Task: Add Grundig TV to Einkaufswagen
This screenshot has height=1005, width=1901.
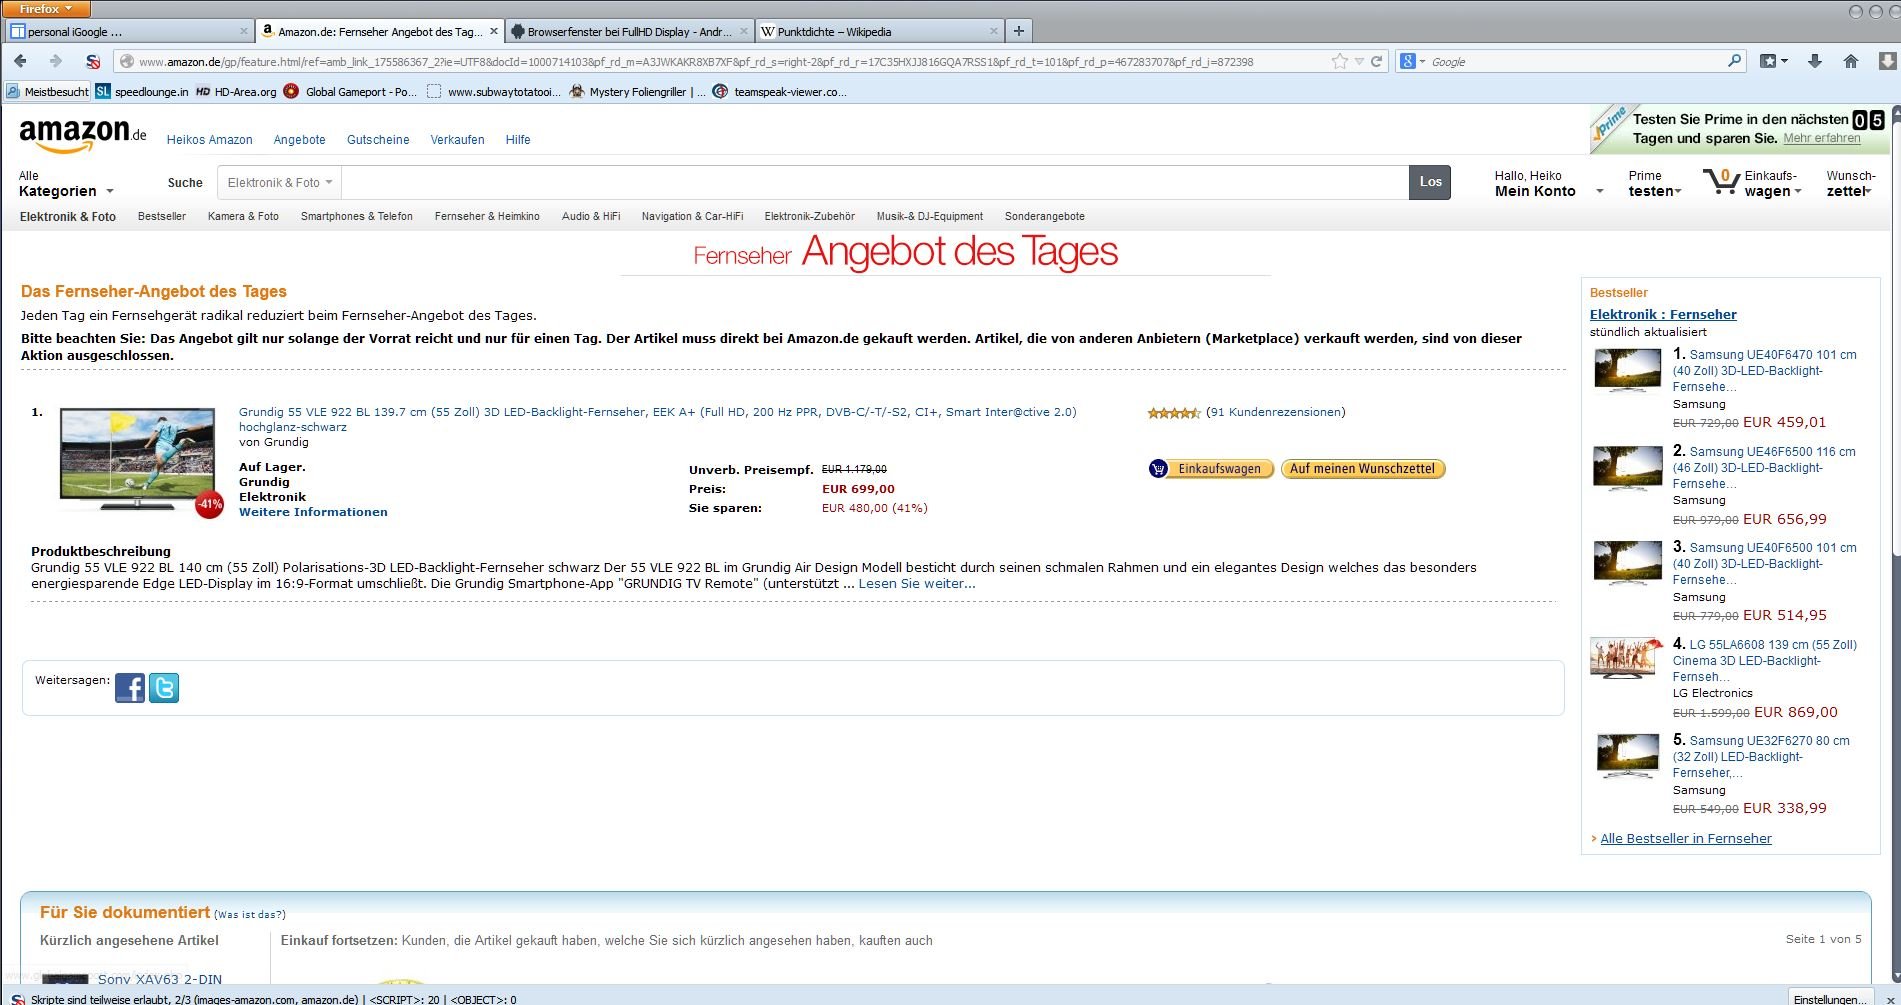Action: pyautogui.click(x=1211, y=469)
